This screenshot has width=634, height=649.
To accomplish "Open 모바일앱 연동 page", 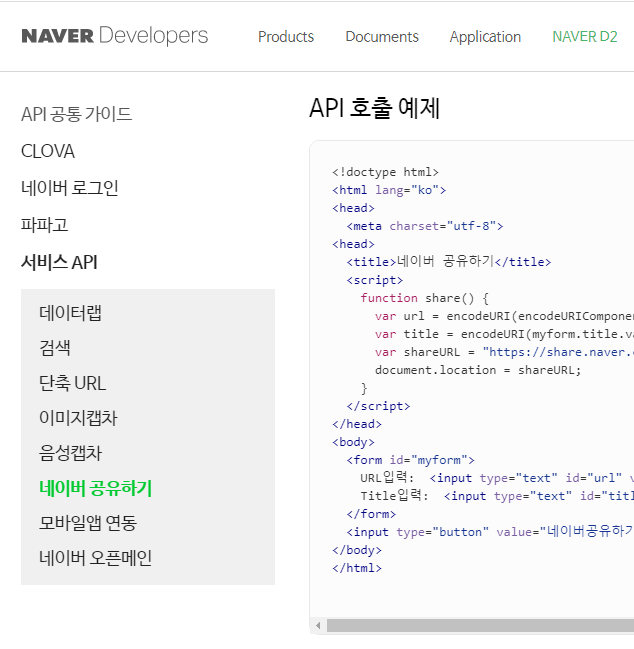I will click(88, 523).
